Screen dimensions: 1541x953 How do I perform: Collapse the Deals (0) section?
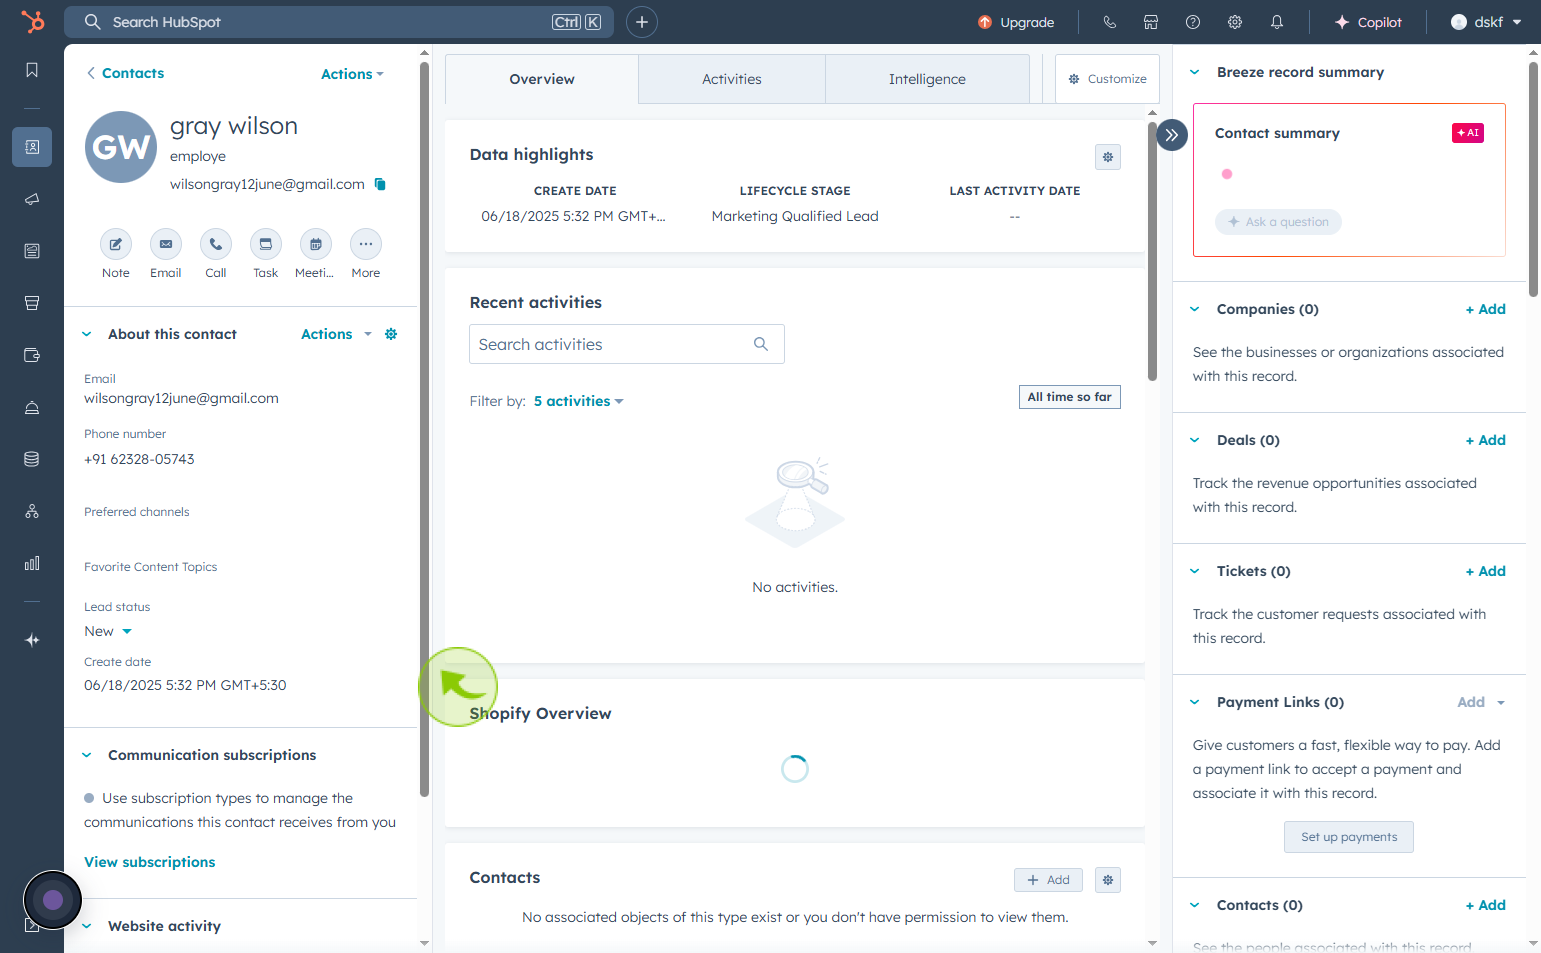coord(1194,440)
